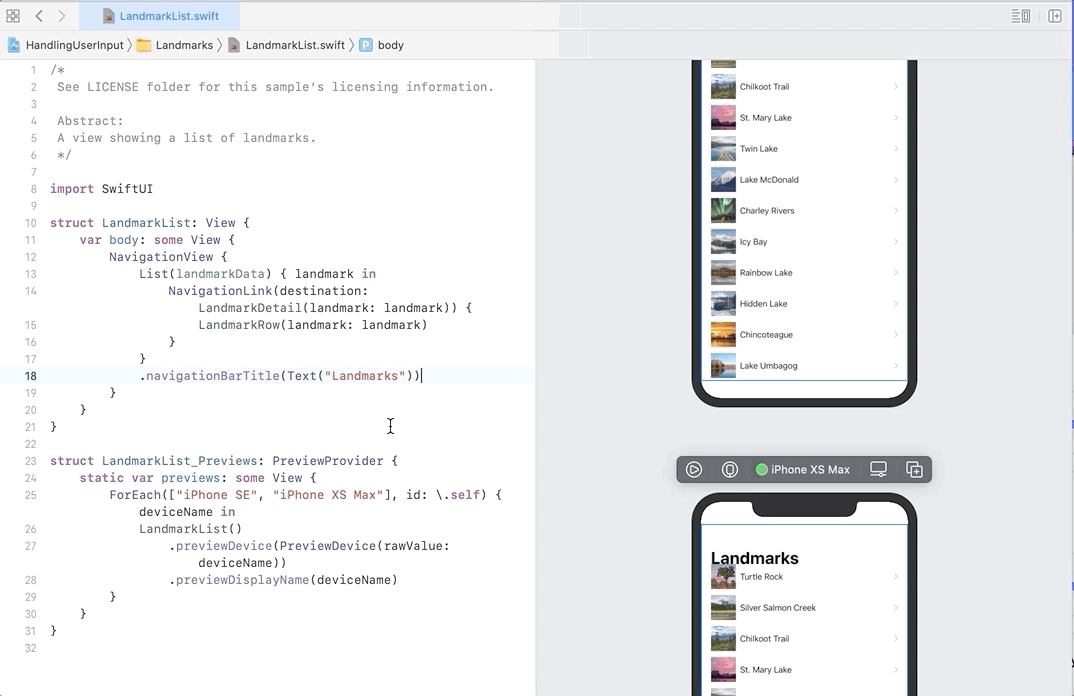
Task: Click the NavigationView code token
Action: pos(161,257)
